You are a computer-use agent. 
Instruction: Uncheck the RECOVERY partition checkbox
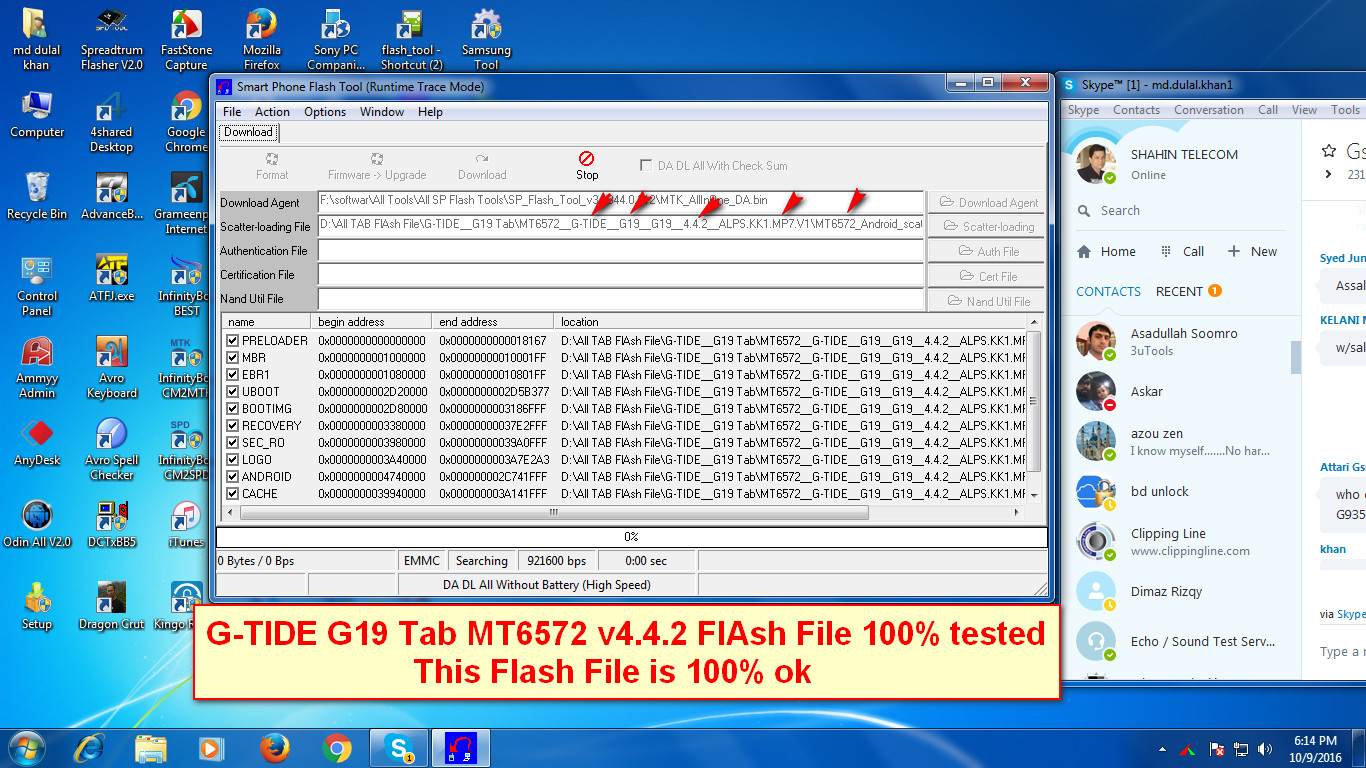(x=232, y=425)
